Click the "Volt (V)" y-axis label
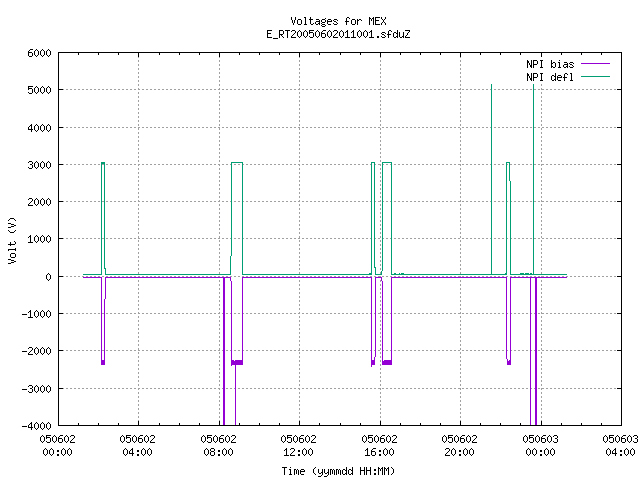640x480 pixels. coord(12,240)
